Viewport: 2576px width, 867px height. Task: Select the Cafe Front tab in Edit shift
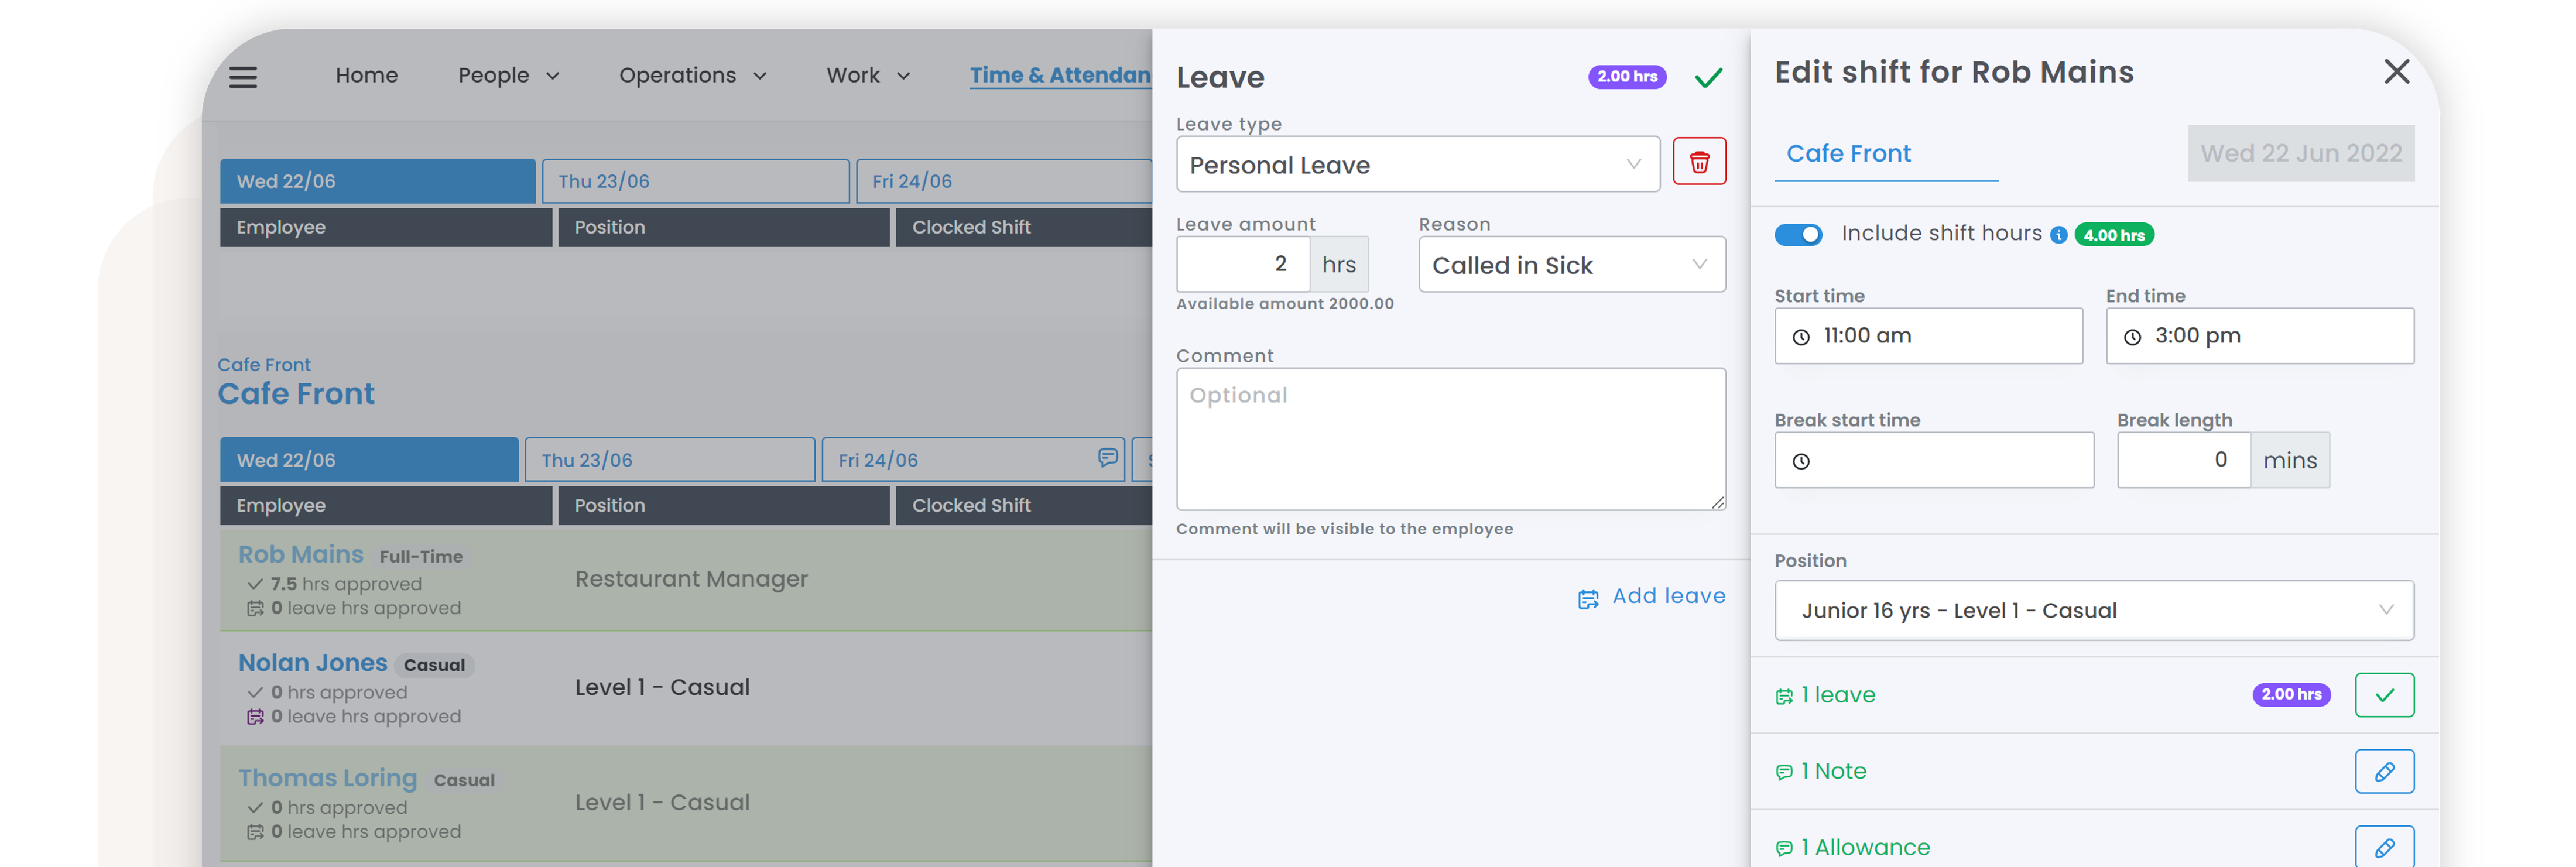[x=1848, y=154]
